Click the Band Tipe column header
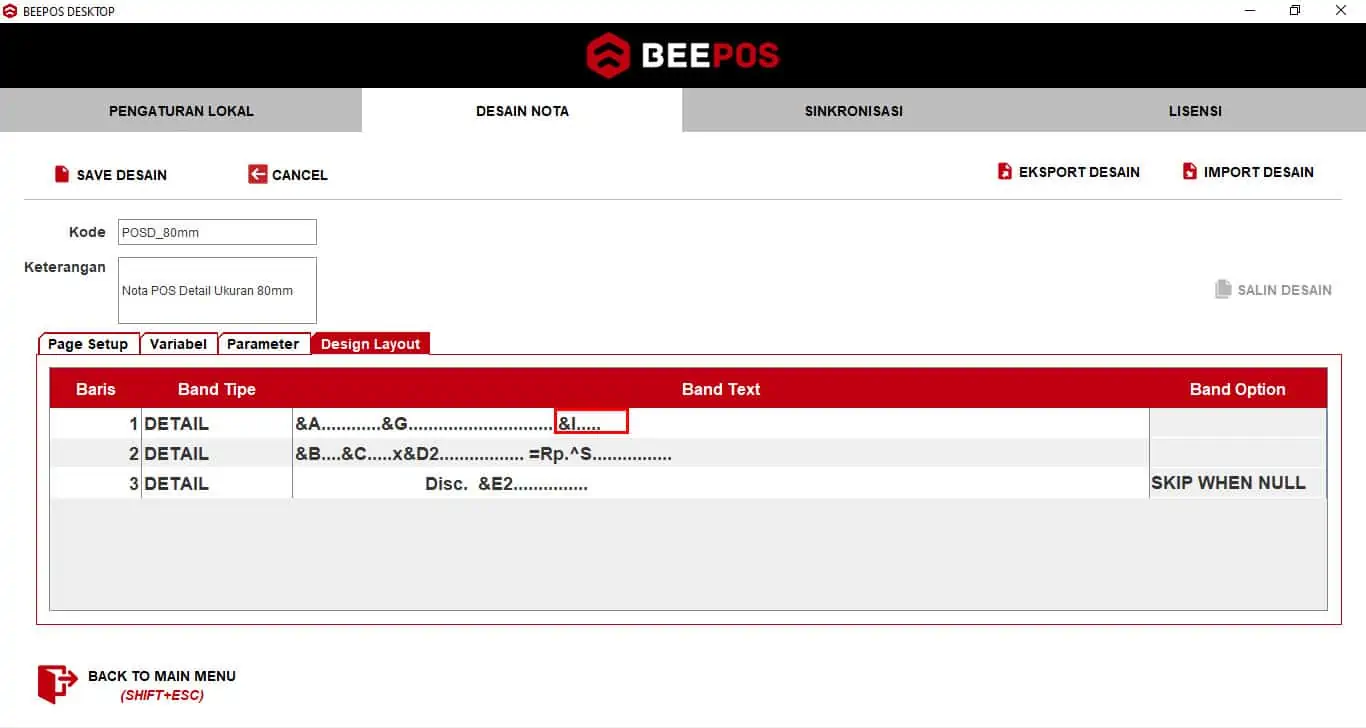Viewport: 1366px width, 728px height. pyautogui.click(x=217, y=389)
